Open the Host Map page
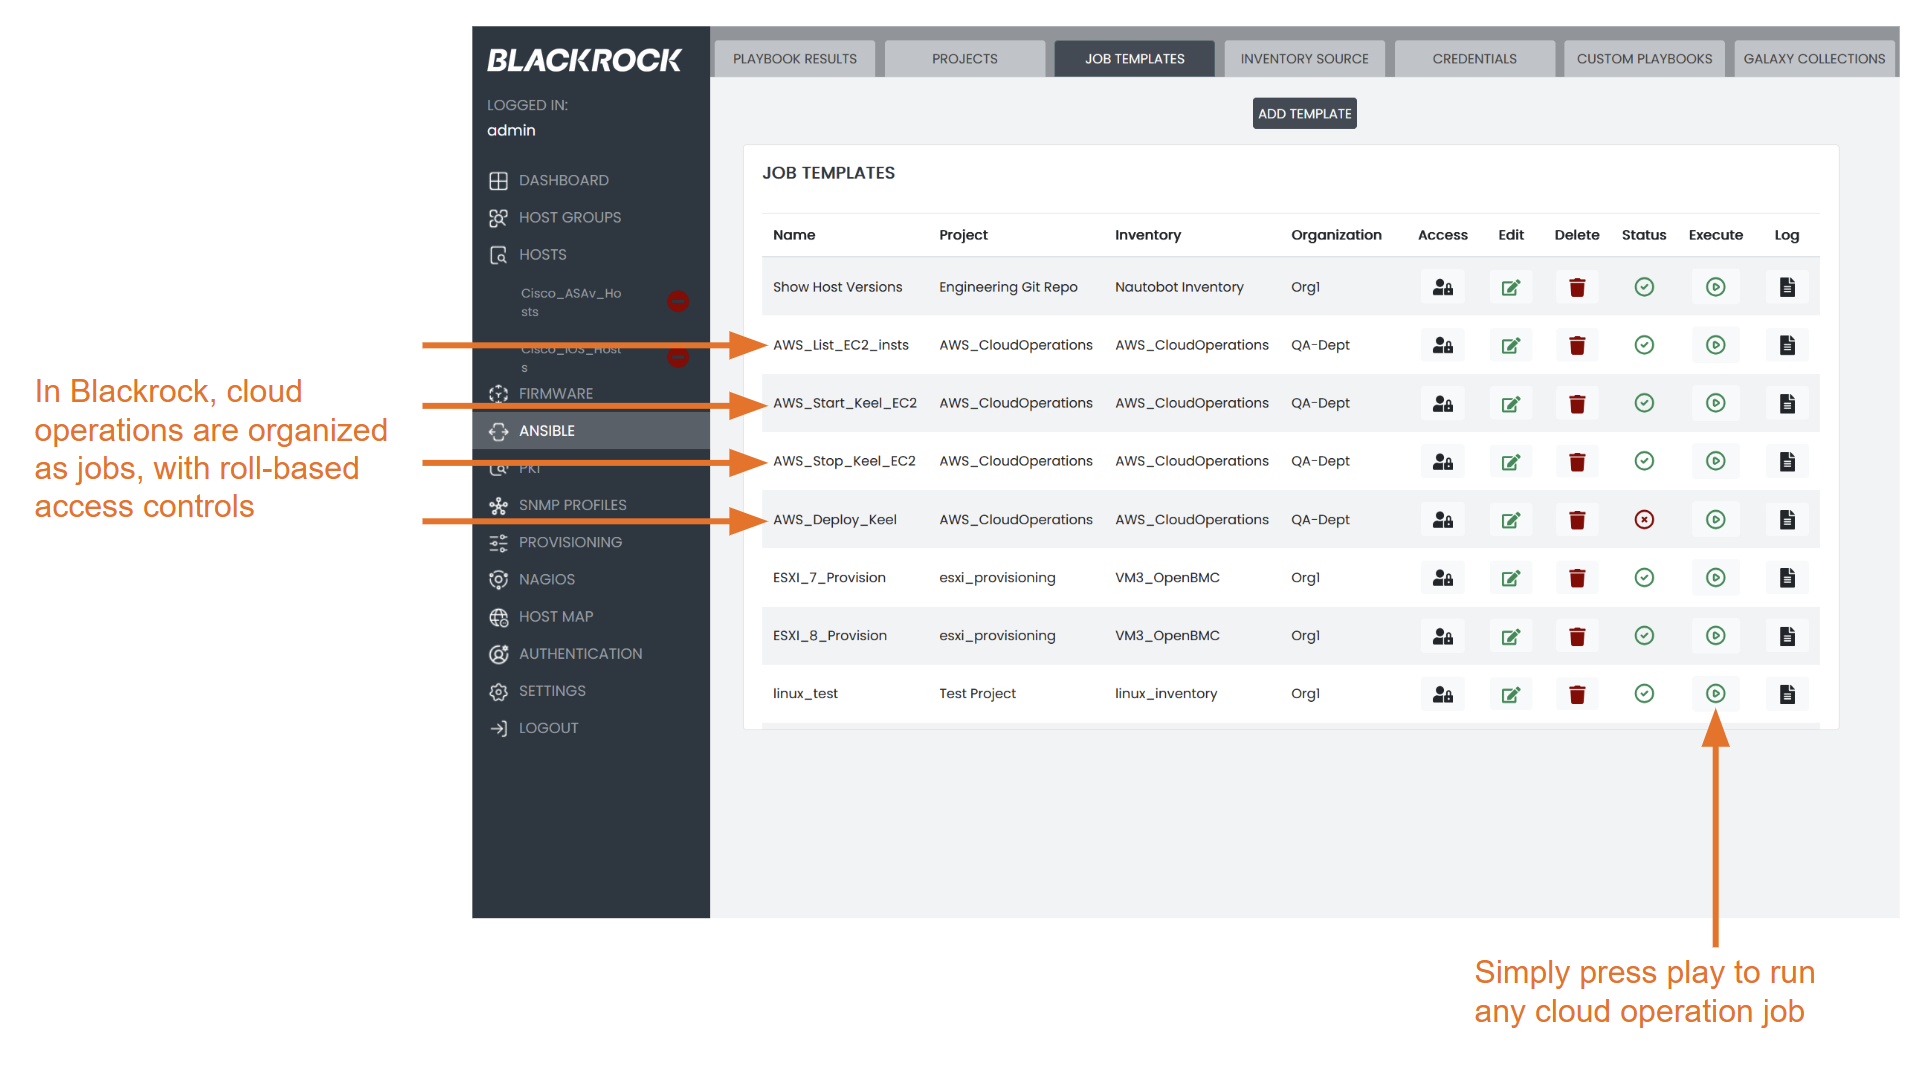1920x1075 pixels. pos(555,616)
